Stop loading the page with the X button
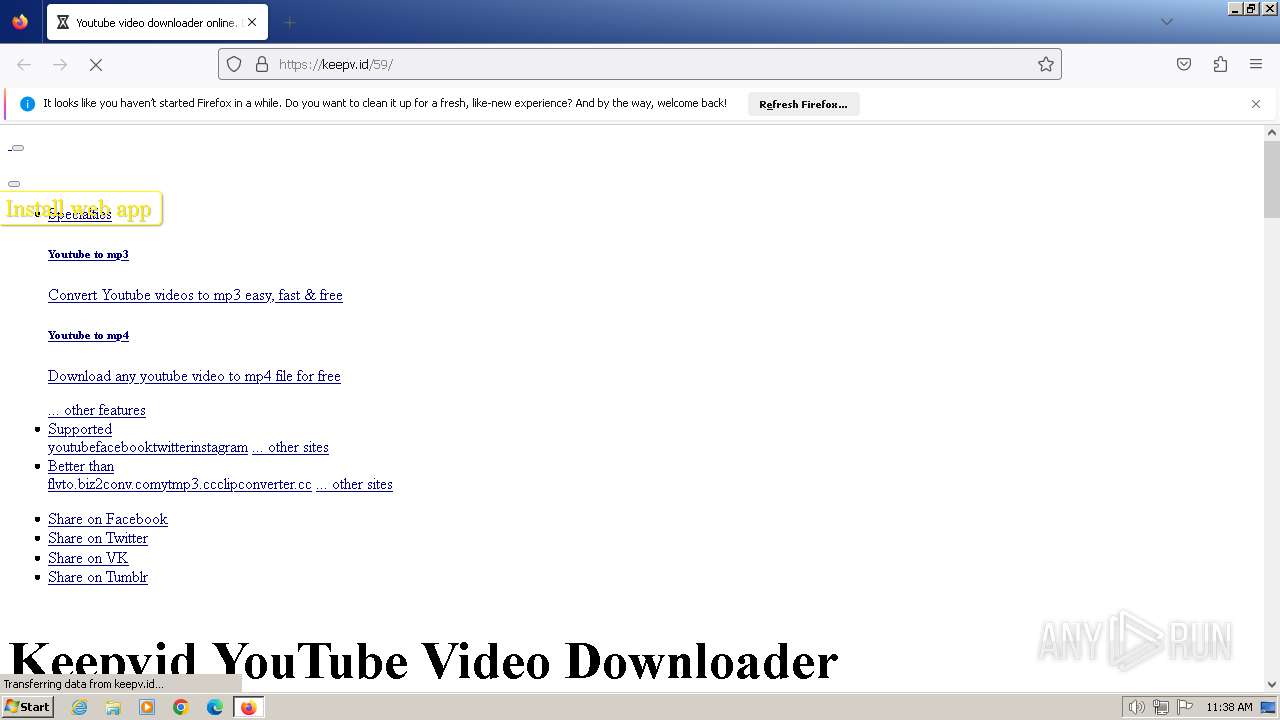This screenshot has width=1280, height=720. coord(96,64)
